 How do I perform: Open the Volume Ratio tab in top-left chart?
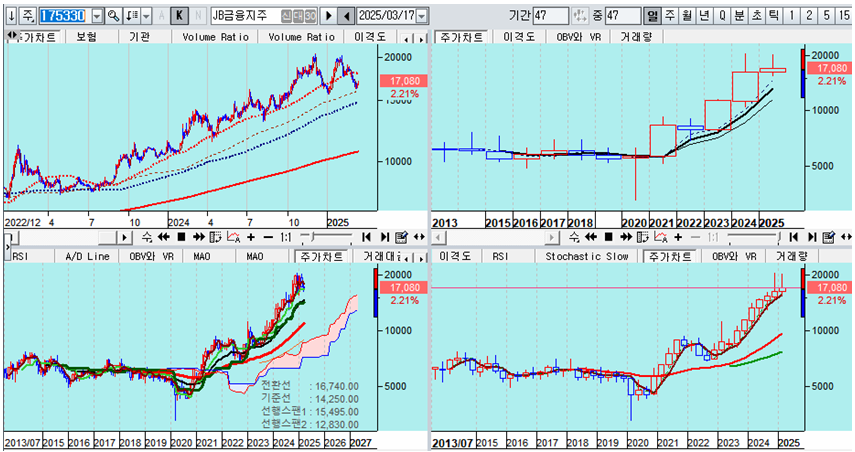click(x=214, y=36)
